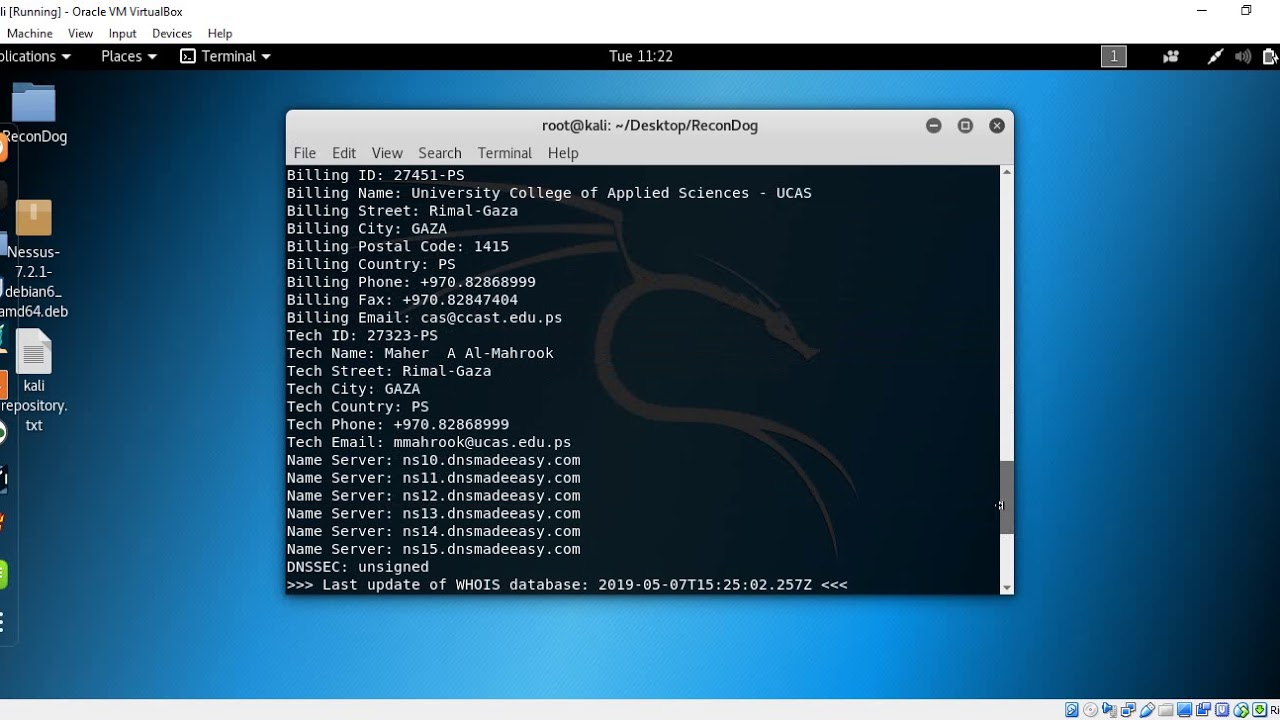Click the terminal scrollbar up arrow
Screen dimensions: 1280x720
coord(1007,172)
